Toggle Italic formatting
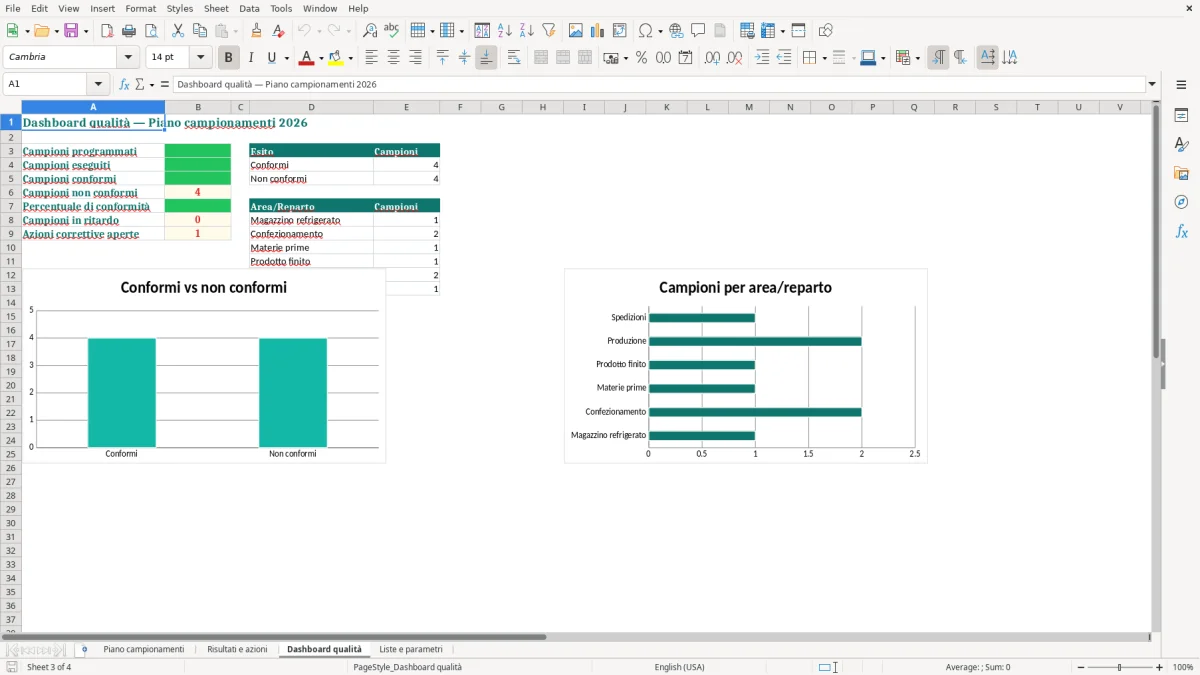This screenshot has width=1200, height=675. point(250,58)
